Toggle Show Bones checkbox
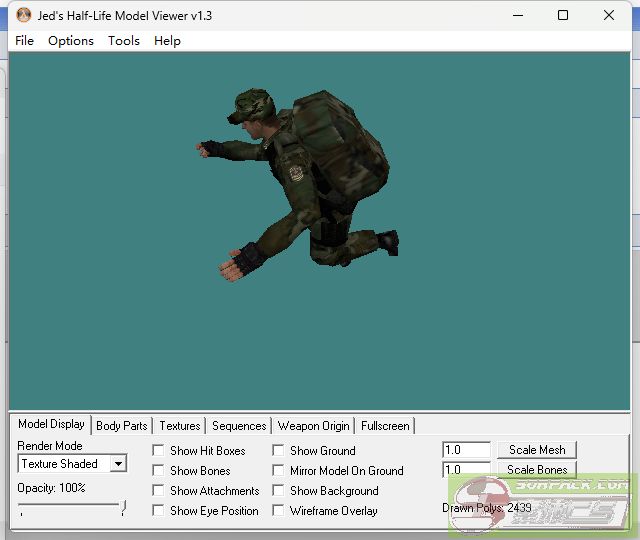Viewport: 640px width, 540px height. [158, 471]
